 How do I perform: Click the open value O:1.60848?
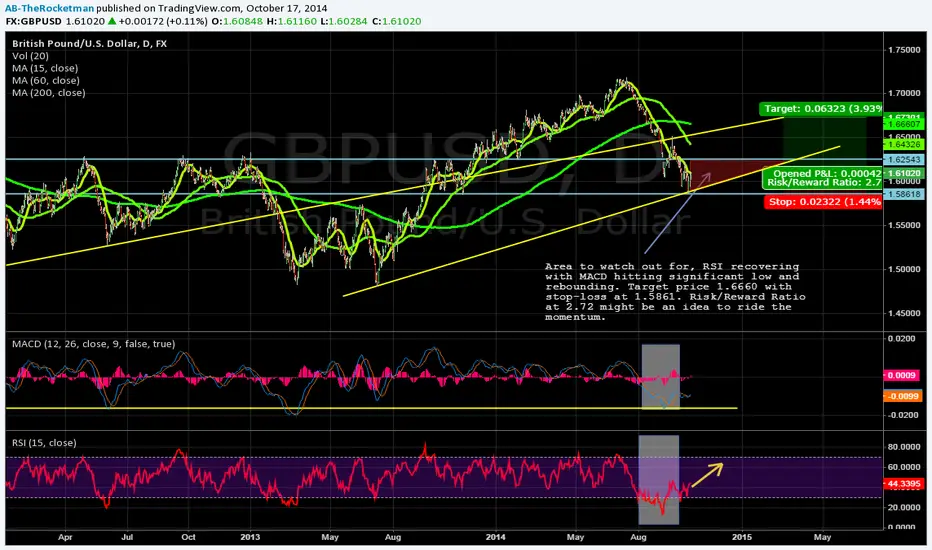click(x=238, y=21)
